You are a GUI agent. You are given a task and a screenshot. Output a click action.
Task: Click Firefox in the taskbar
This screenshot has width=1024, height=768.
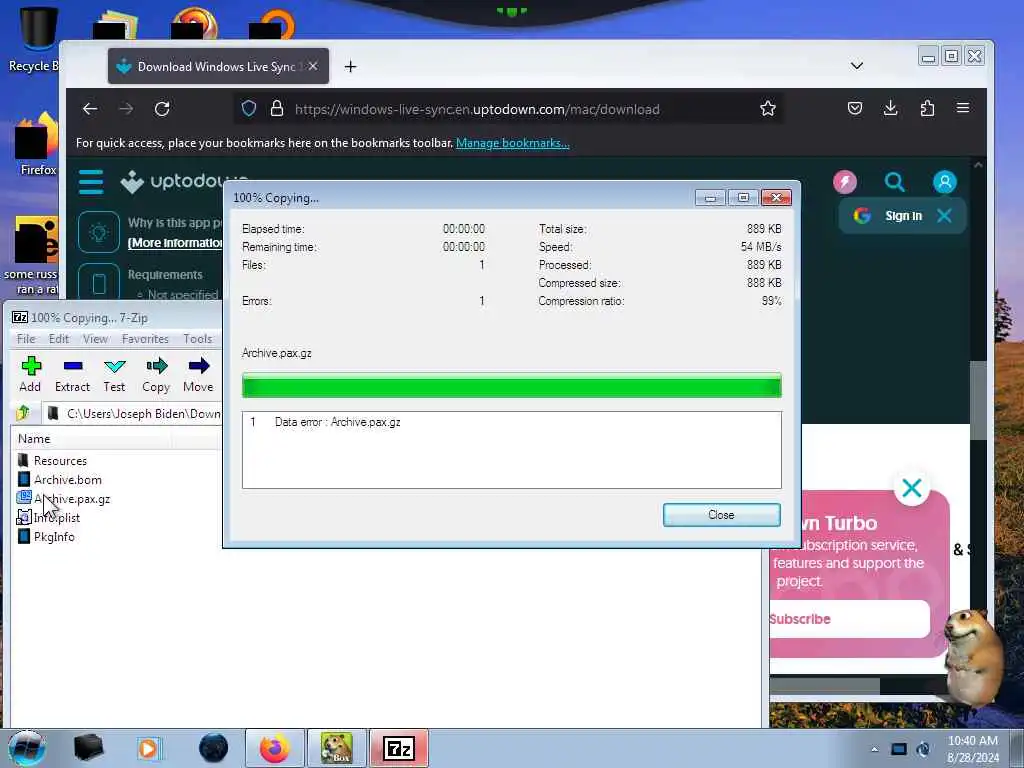coord(275,748)
